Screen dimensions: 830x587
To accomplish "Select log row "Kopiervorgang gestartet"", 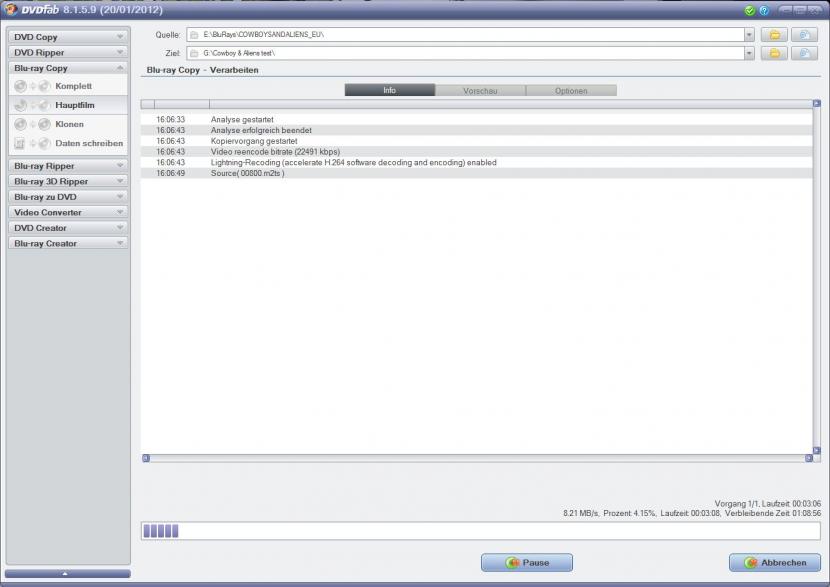I will [x=476, y=141].
